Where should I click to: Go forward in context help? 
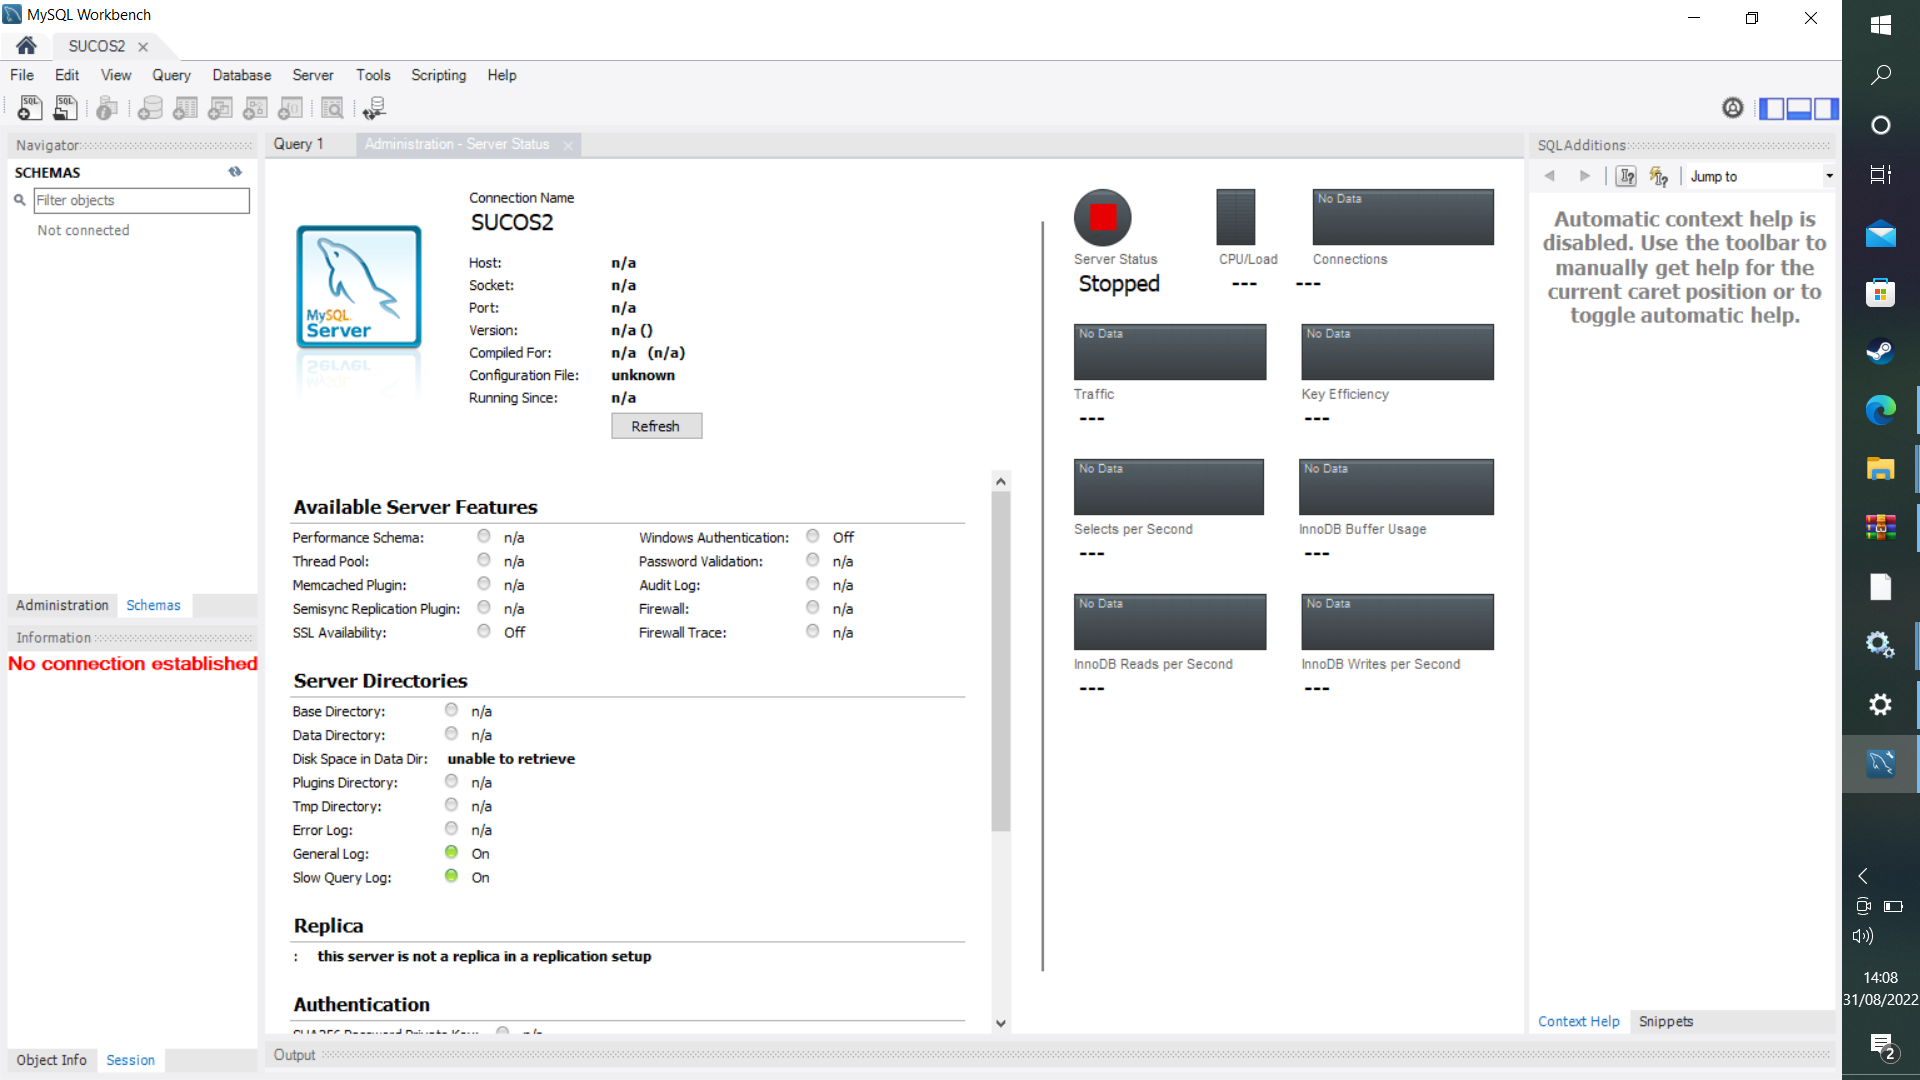click(1585, 176)
